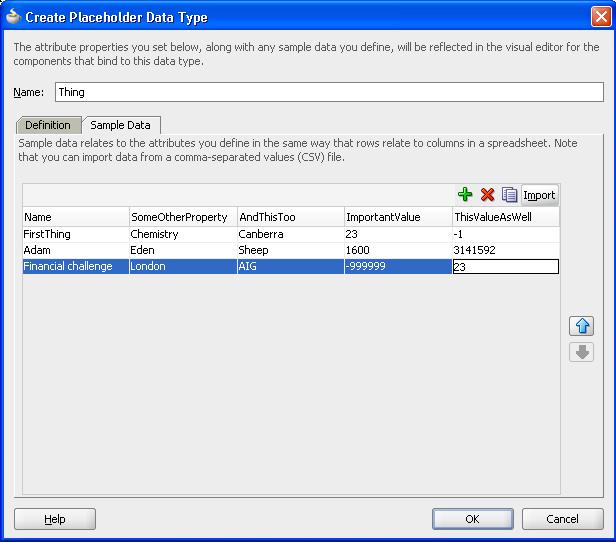
Task: Click the Canberra cell
Action: click(x=289, y=234)
